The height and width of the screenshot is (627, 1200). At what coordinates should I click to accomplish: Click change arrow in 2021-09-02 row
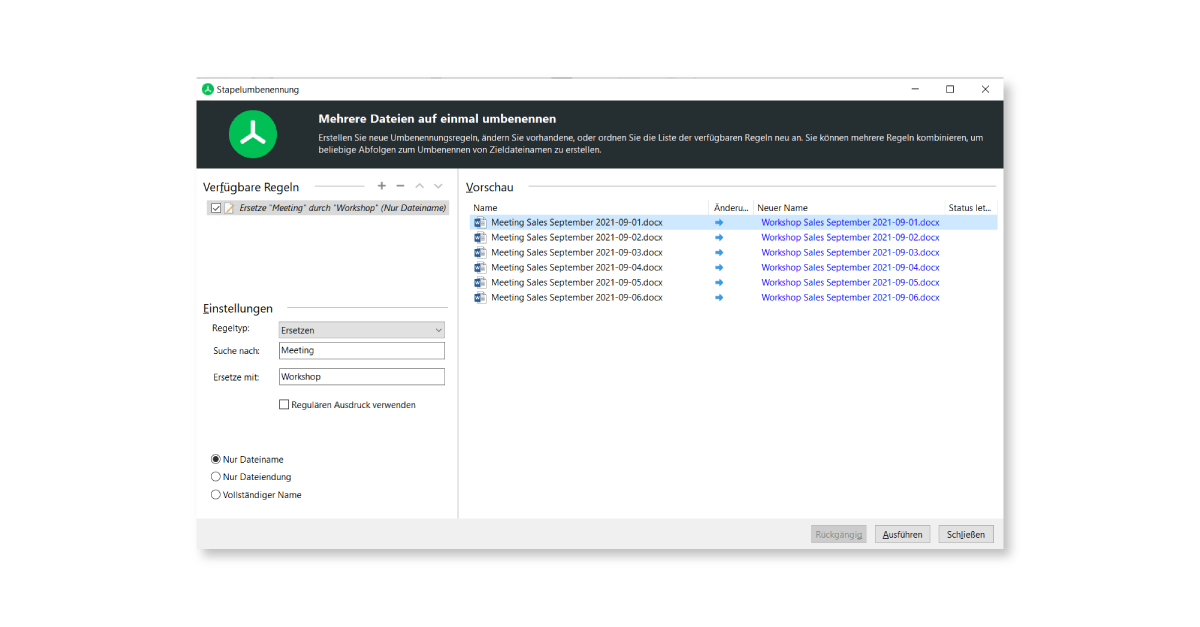point(719,238)
